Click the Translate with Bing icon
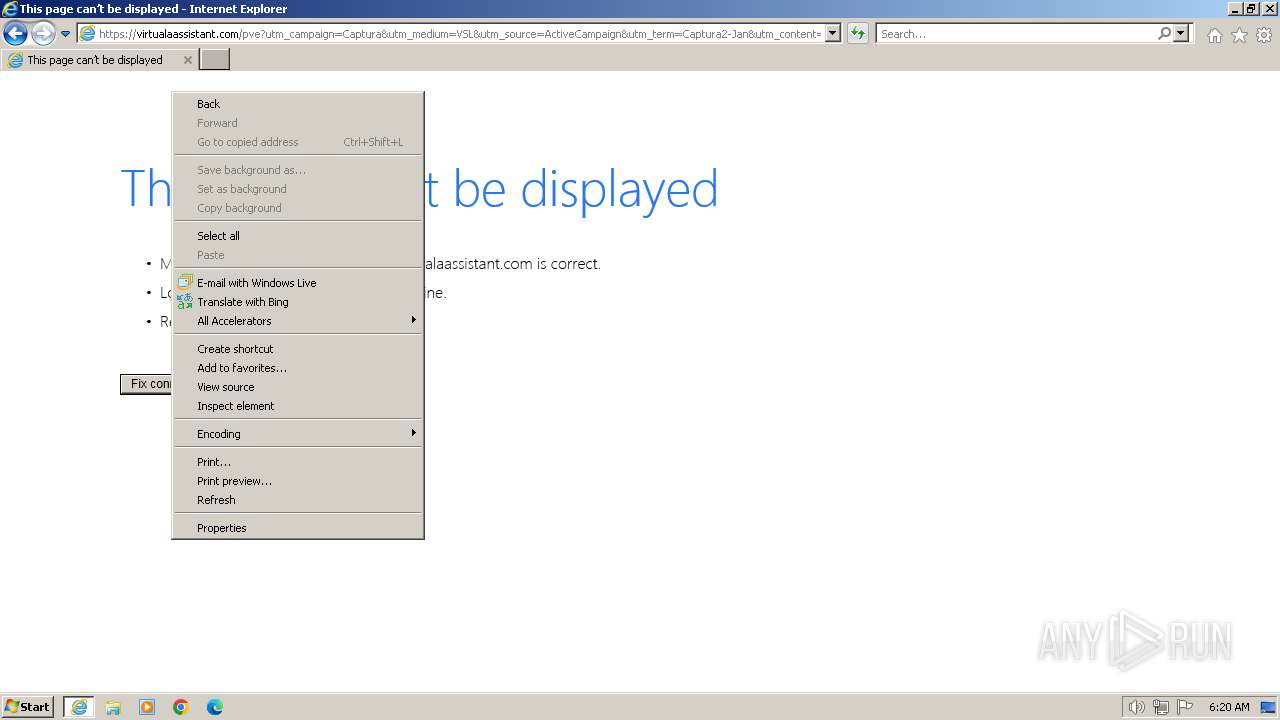1280x720 pixels. [x=184, y=301]
